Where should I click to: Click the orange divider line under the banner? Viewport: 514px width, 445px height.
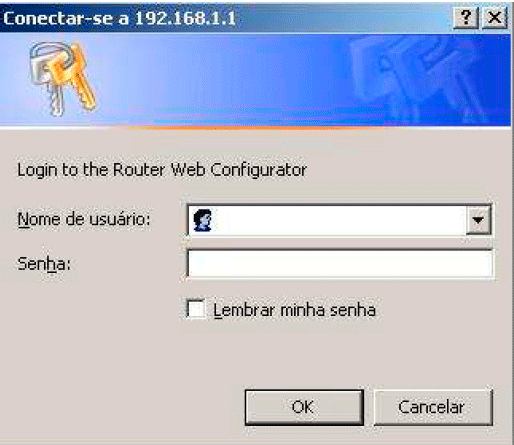[255, 127]
